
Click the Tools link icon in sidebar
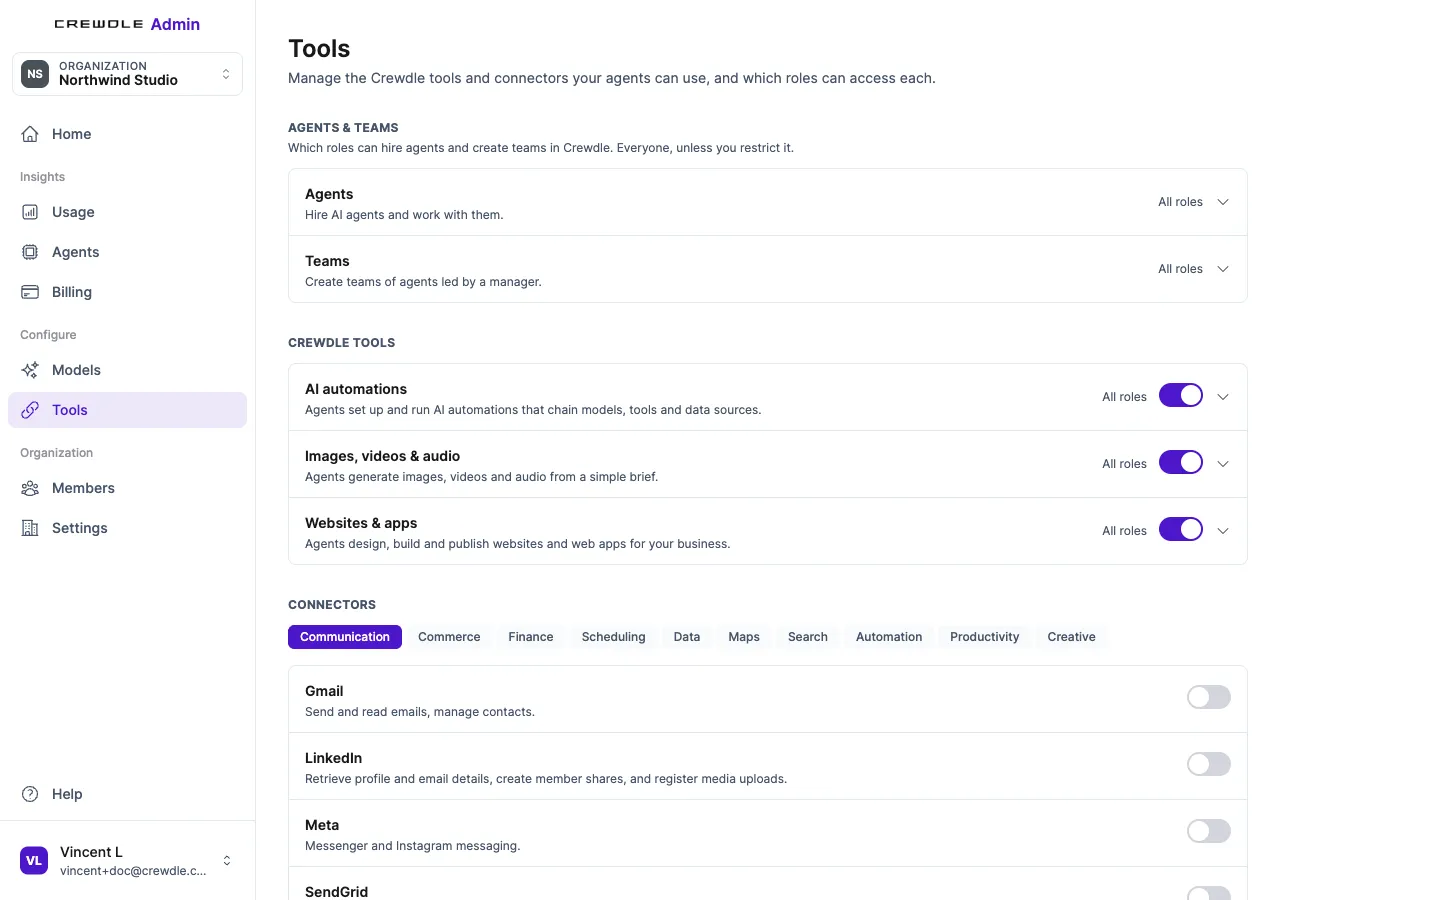point(30,410)
